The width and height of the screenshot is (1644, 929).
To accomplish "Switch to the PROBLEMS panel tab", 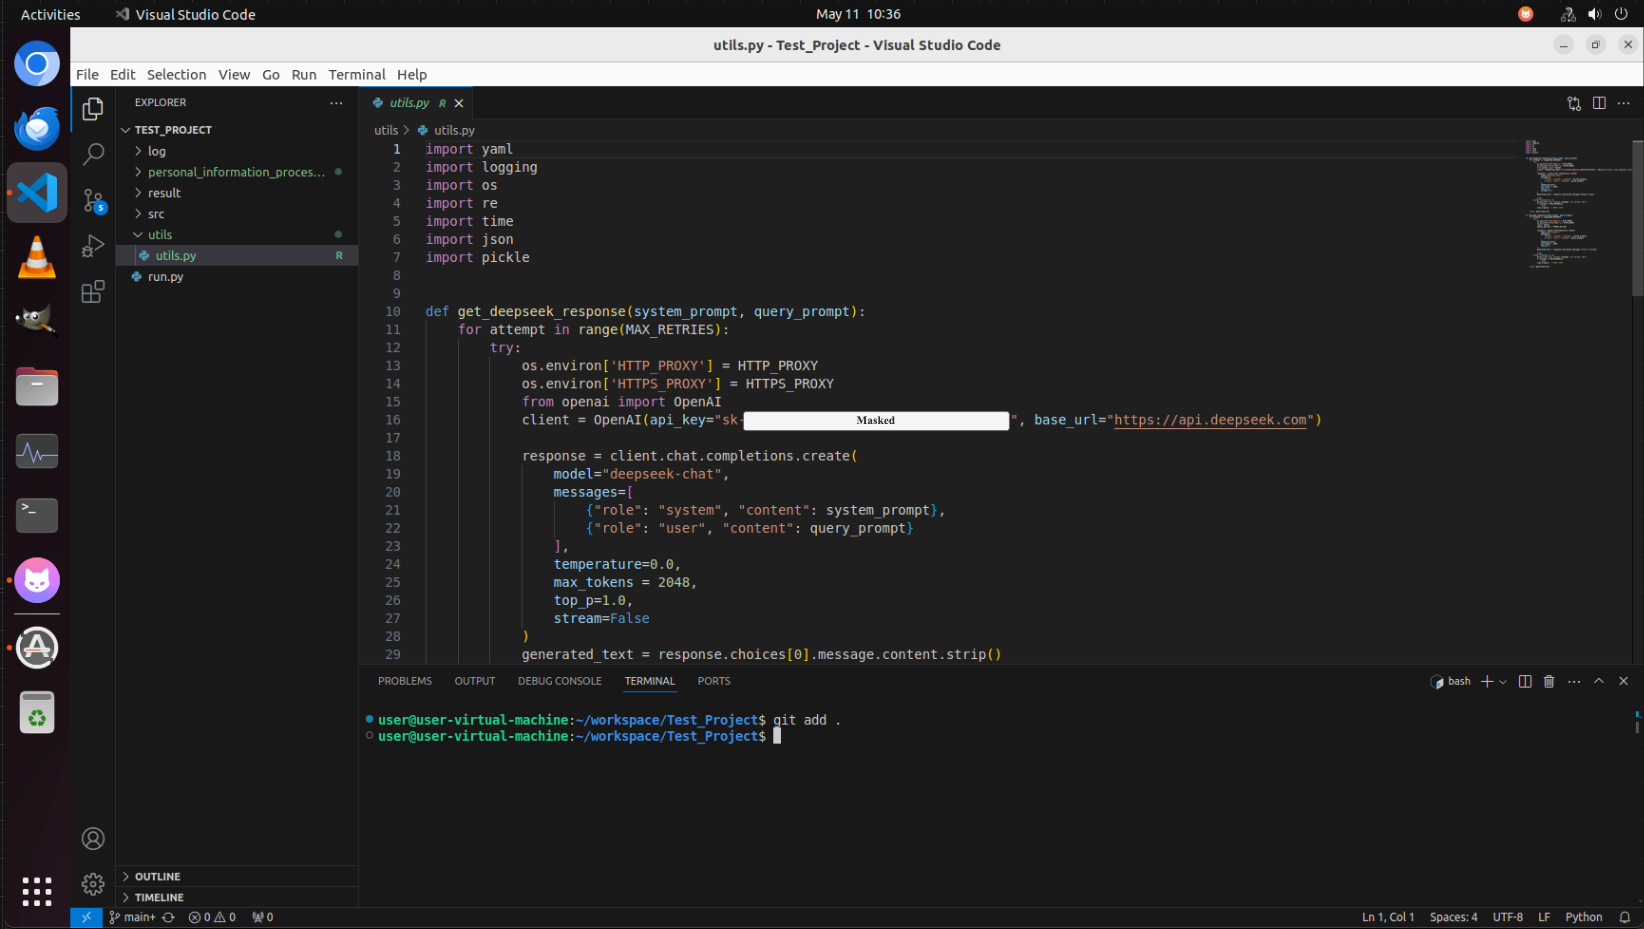I will pyautogui.click(x=405, y=681).
